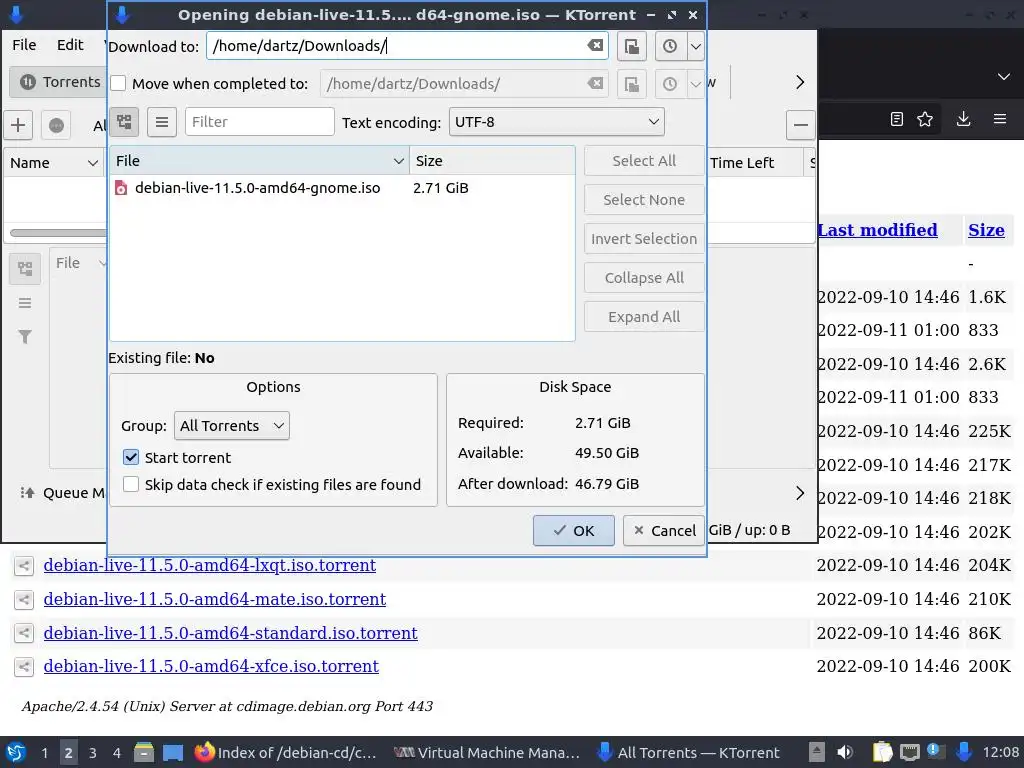
Task: Click the round grey toolbar icon beside plus
Action: tap(56, 125)
